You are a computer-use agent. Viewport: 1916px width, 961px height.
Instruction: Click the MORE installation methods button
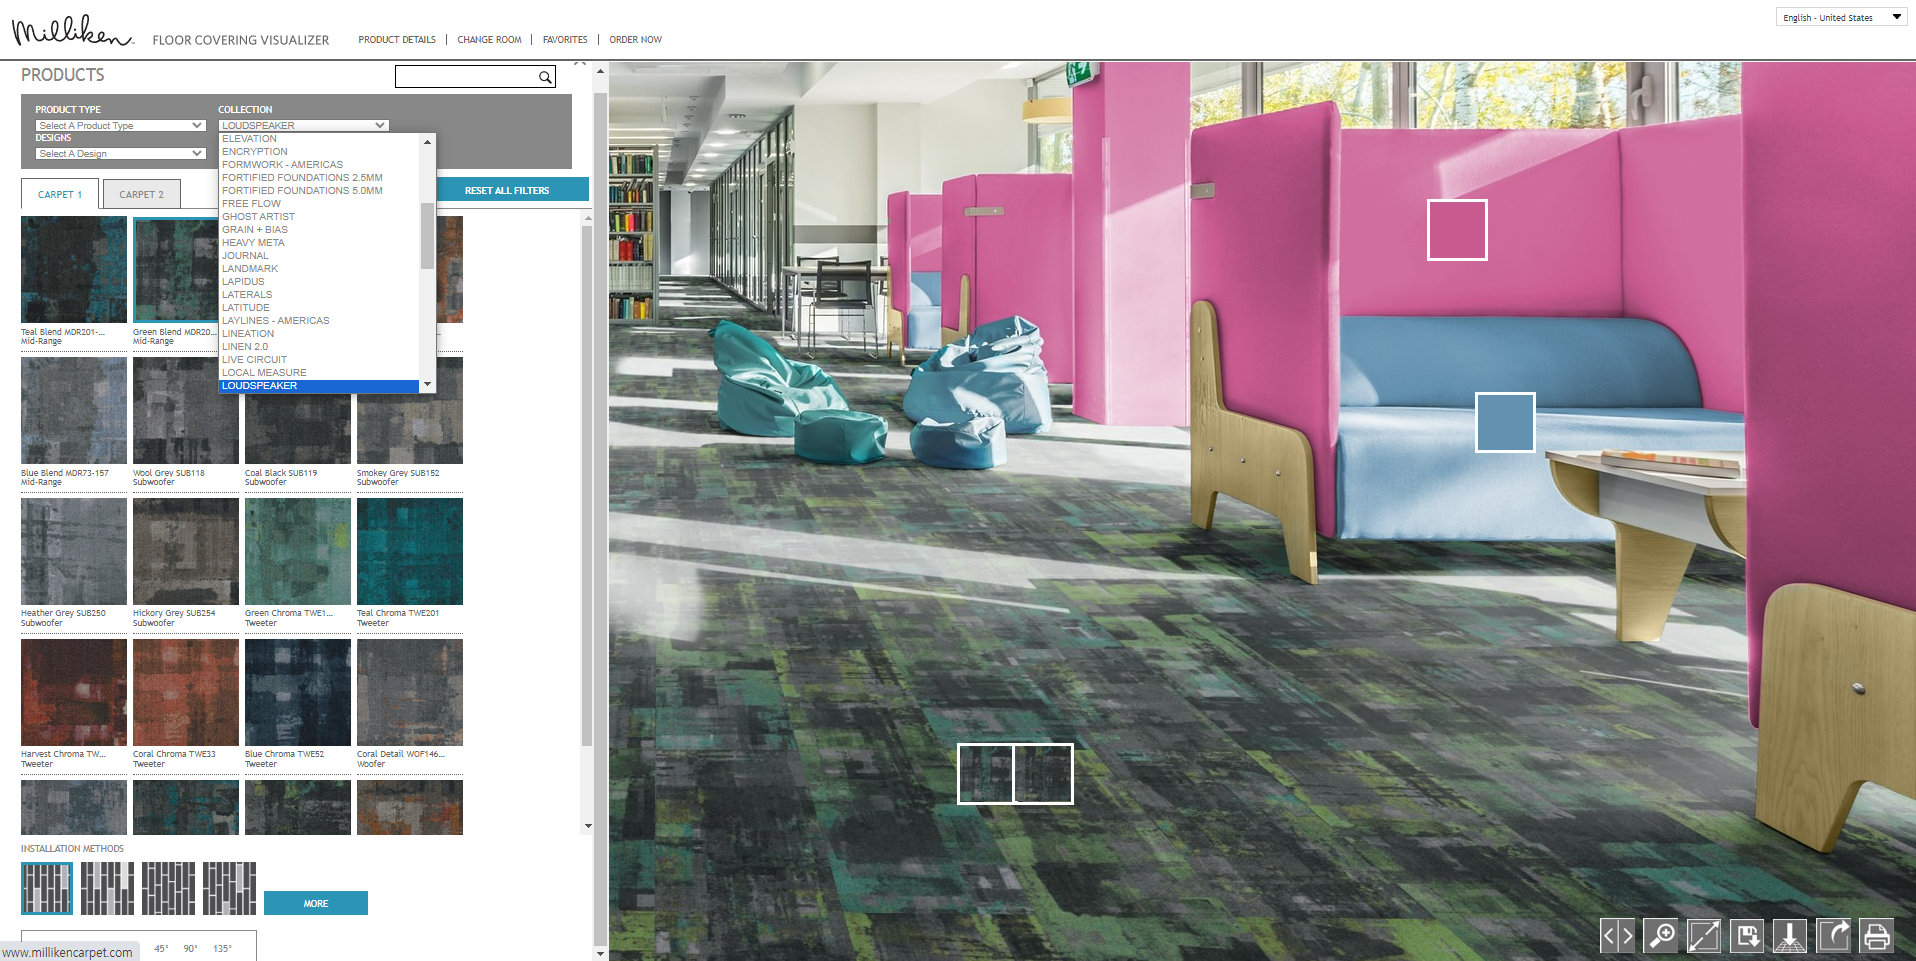point(316,903)
